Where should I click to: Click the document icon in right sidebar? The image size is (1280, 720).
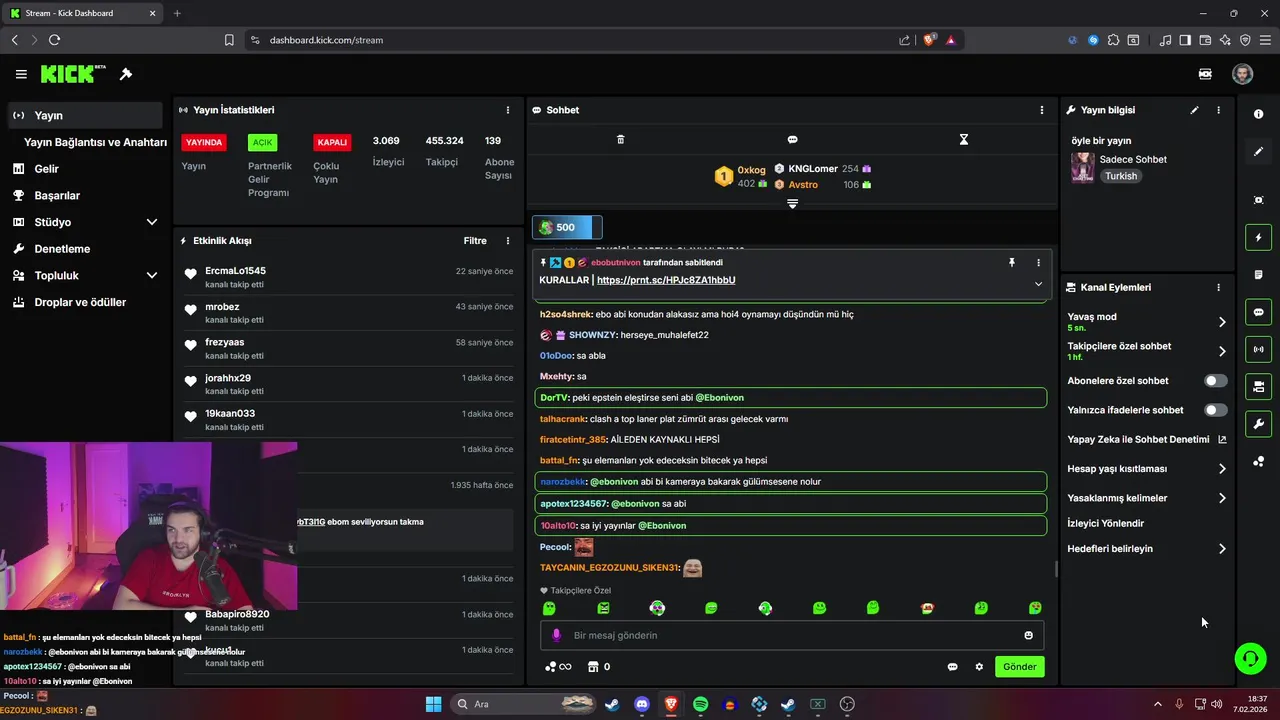coord(1258,274)
